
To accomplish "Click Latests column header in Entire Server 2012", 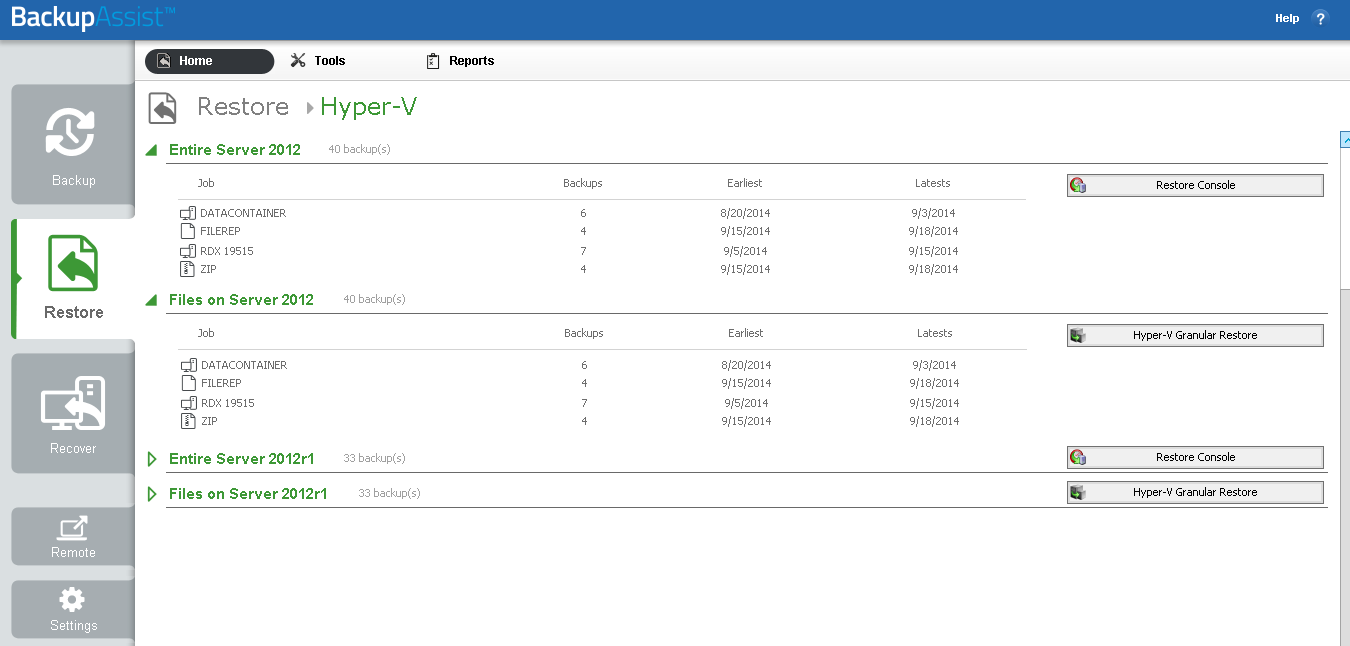I will pyautogui.click(x=933, y=183).
